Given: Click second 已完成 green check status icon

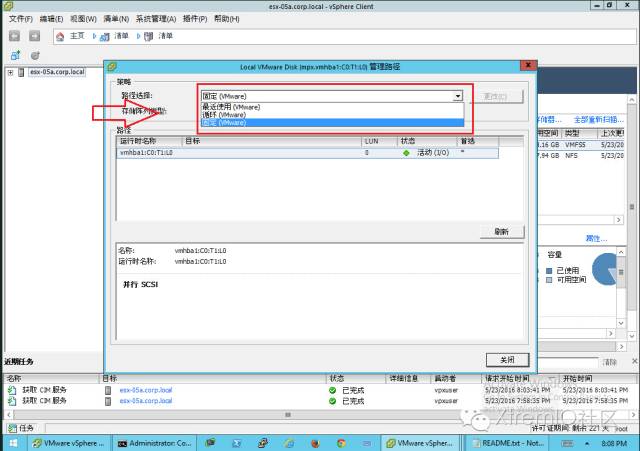Looking at the screenshot, I should click(x=333, y=401).
